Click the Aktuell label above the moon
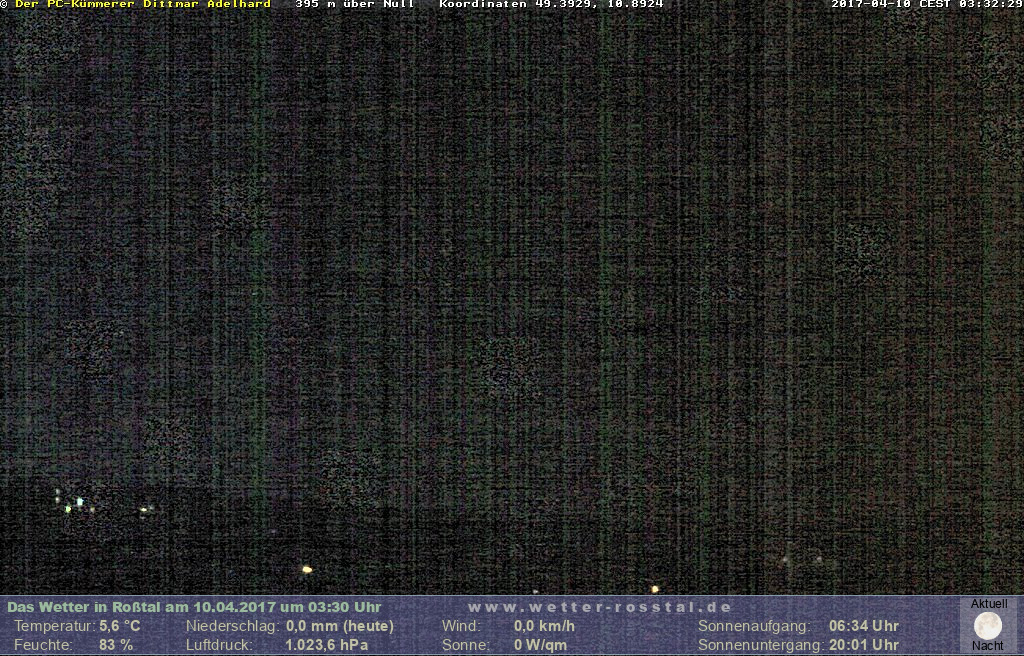 (x=988, y=604)
